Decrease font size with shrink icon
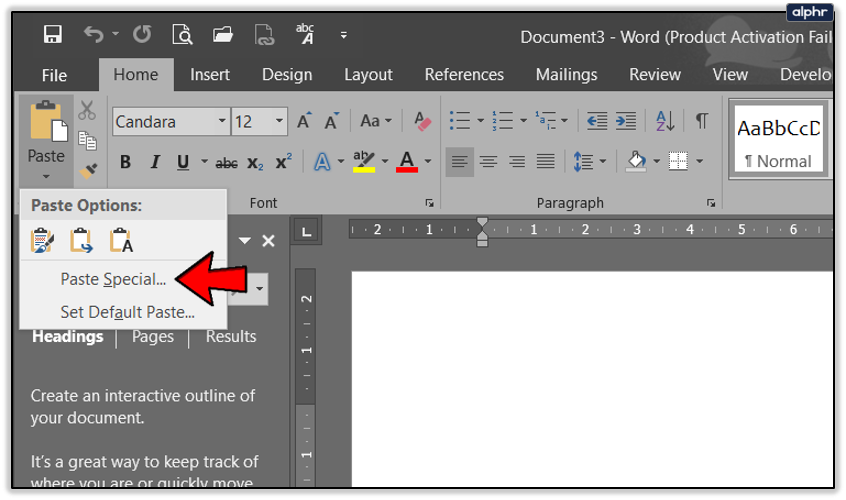This screenshot has width=846, height=500. [x=331, y=121]
